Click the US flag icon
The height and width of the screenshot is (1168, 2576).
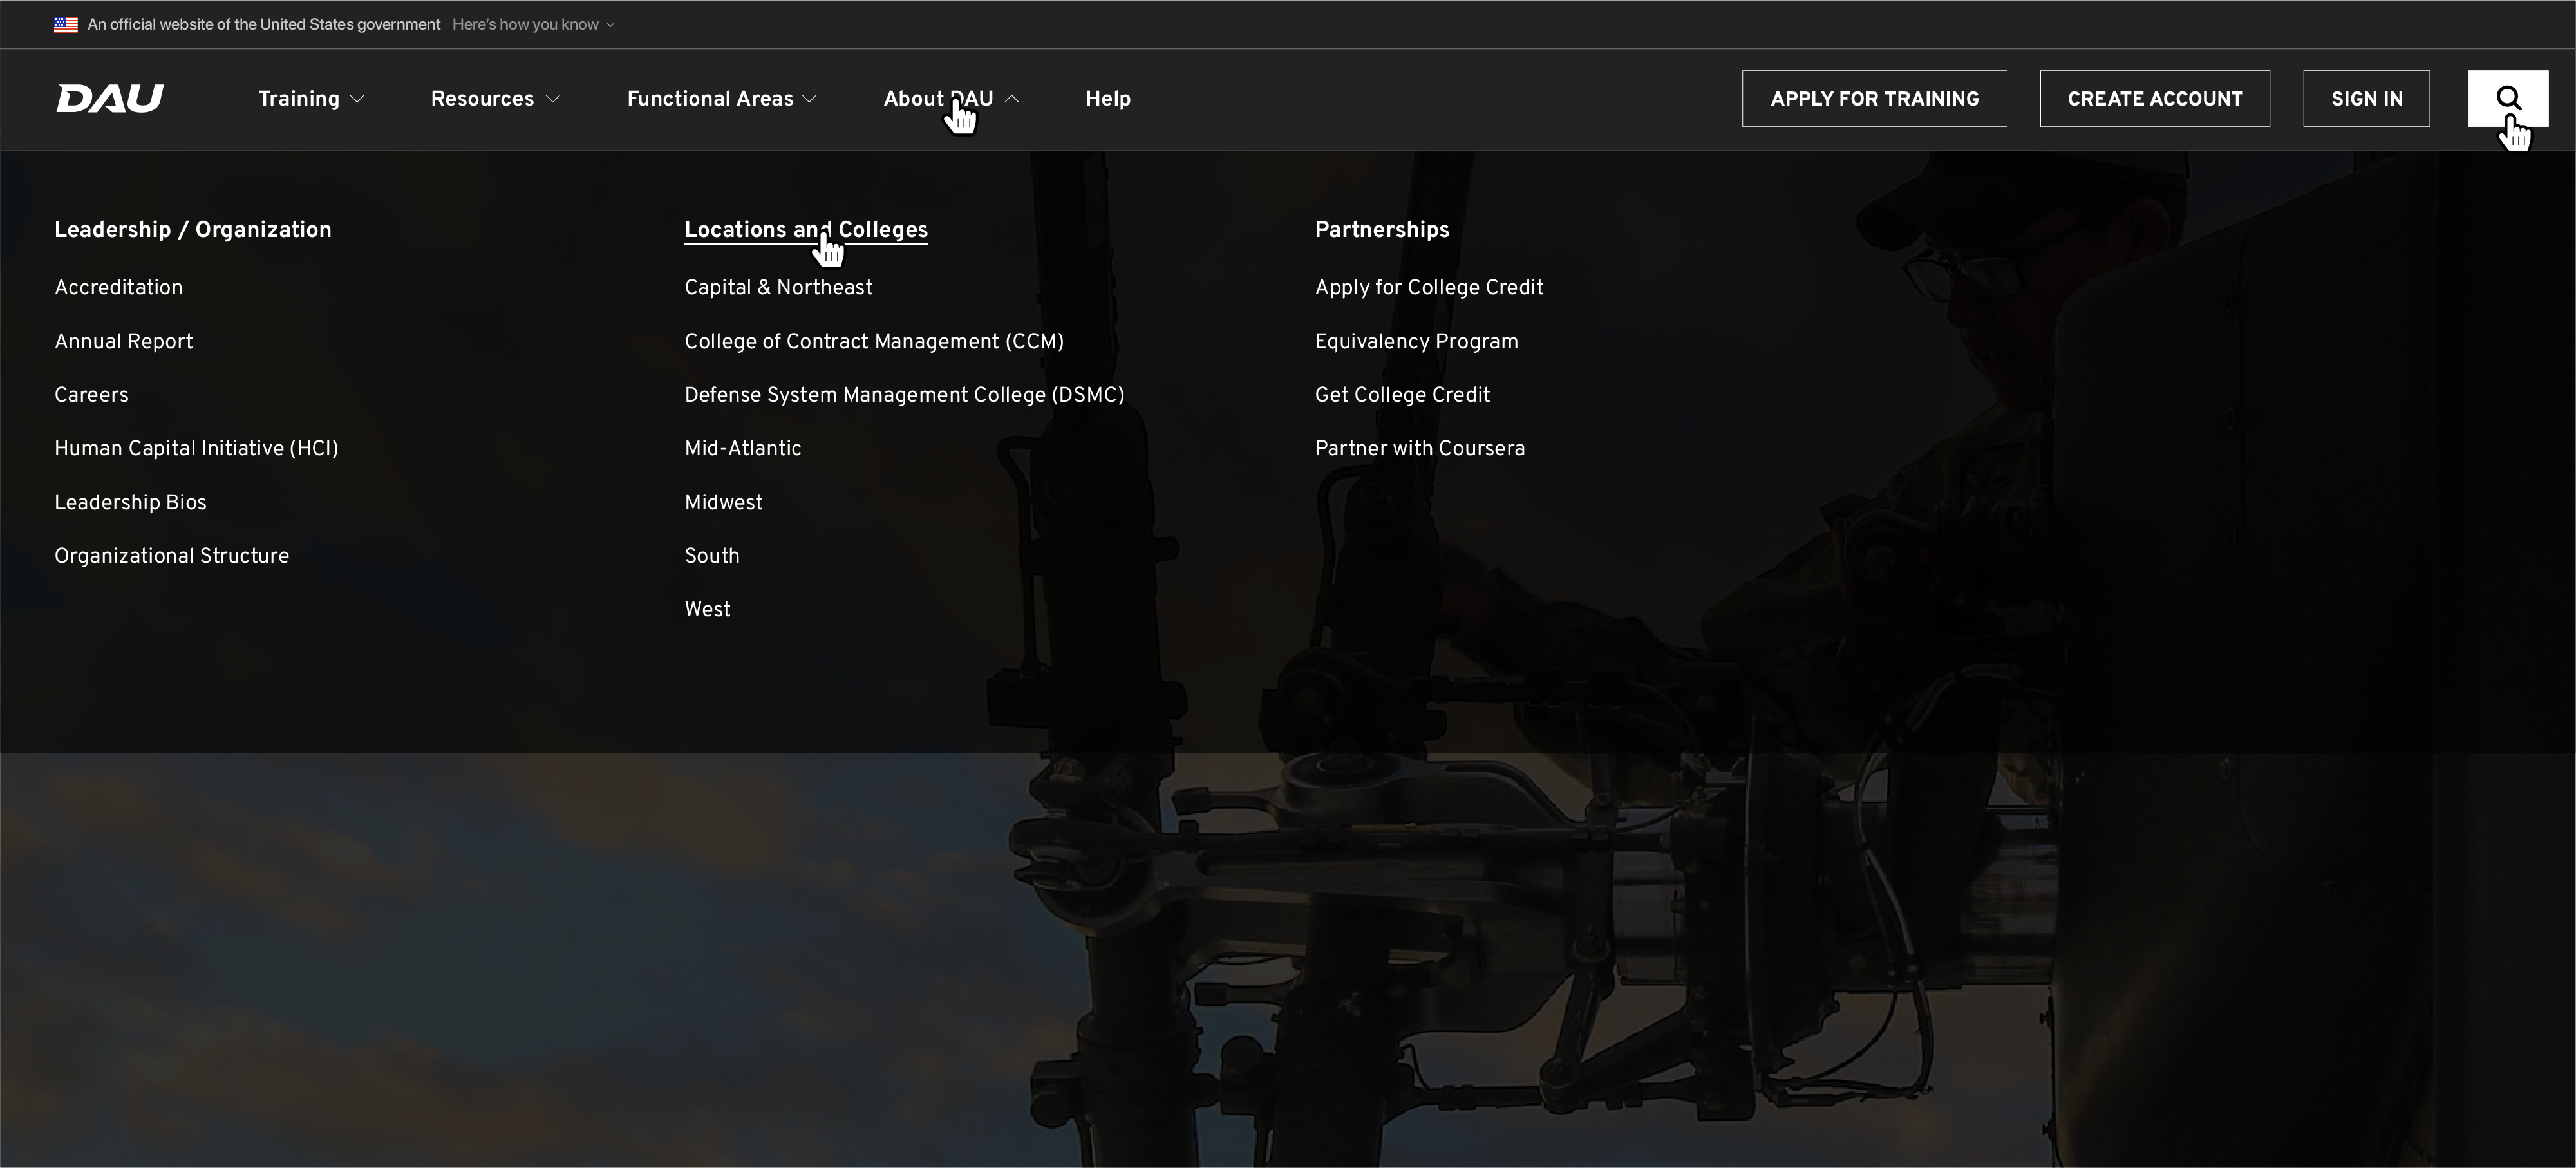(66, 24)
